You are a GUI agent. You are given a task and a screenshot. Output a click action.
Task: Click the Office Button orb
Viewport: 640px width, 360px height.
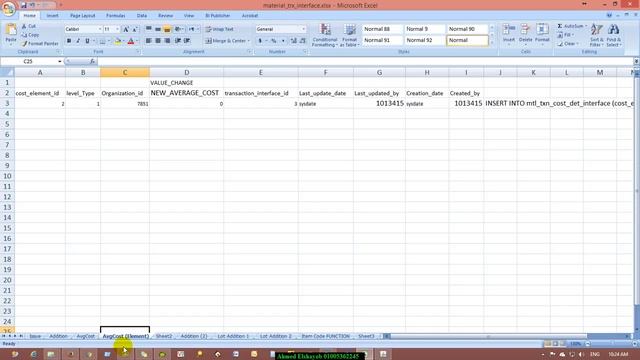[x=8, y=8]
